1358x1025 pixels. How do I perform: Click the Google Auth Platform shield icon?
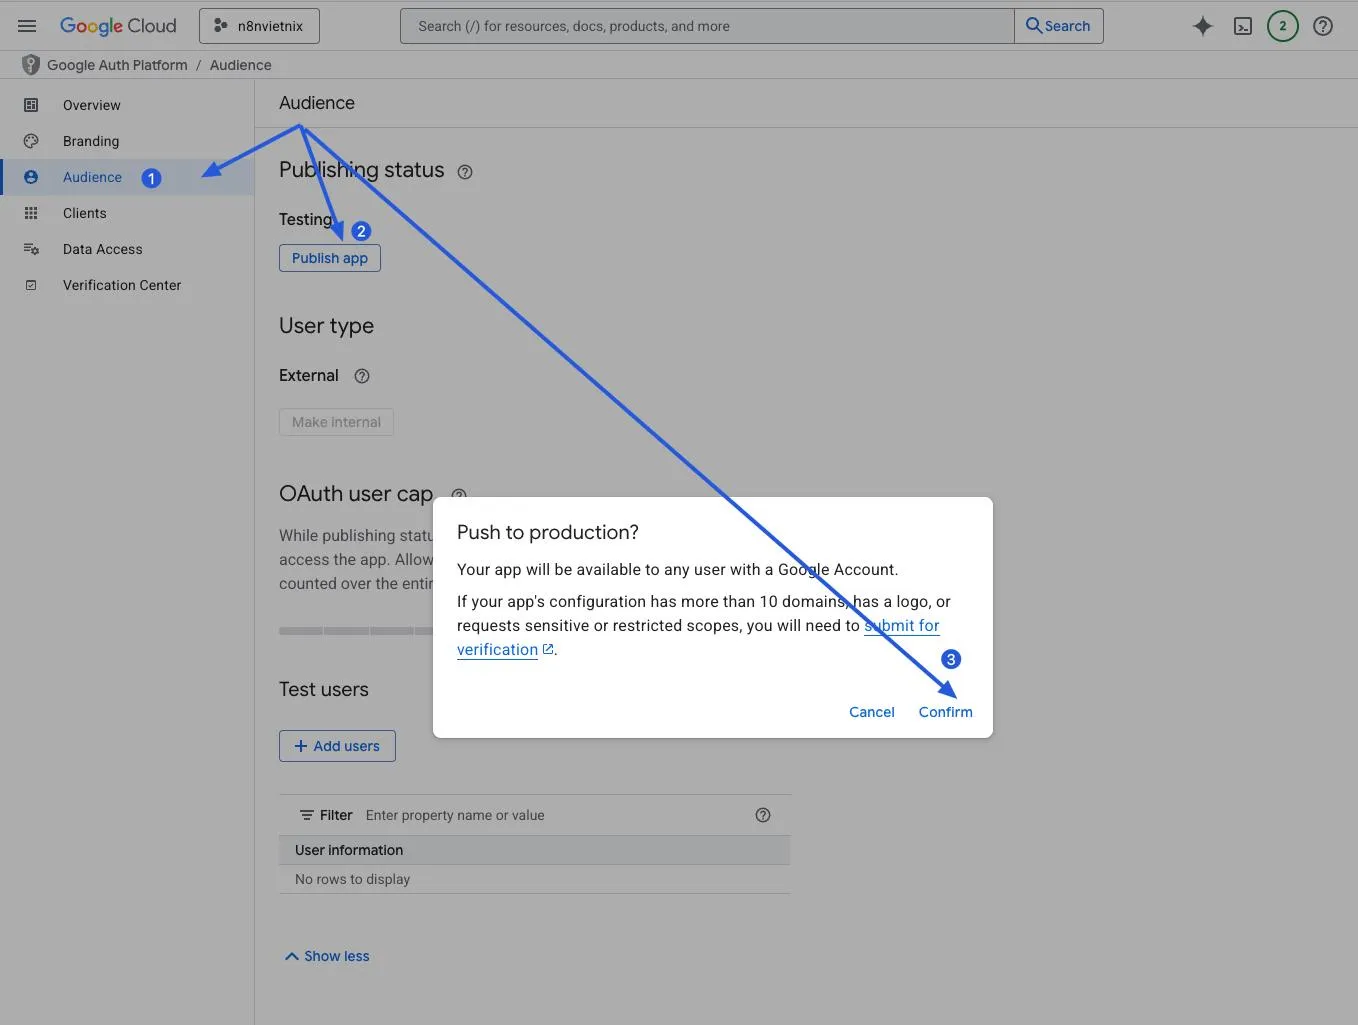coord(31,65)
